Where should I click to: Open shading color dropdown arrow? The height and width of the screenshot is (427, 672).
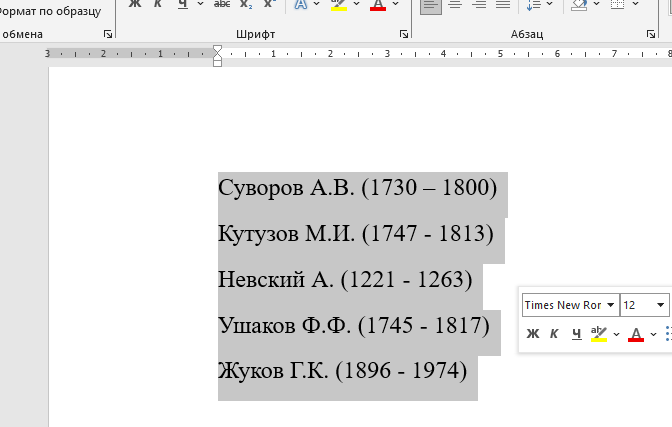point(597,3)
